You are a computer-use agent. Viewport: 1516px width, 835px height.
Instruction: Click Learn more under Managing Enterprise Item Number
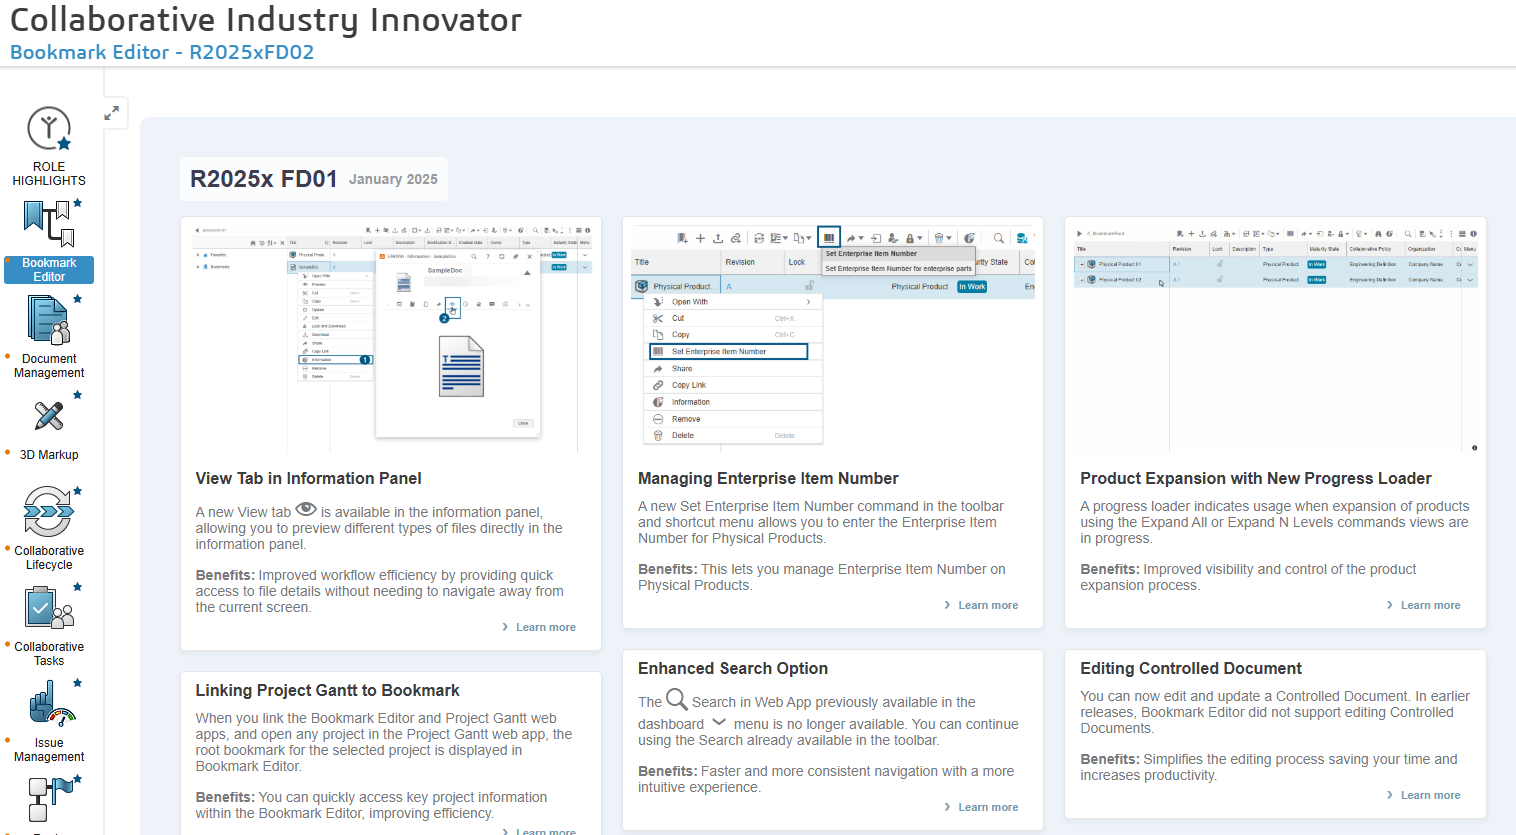987,605
